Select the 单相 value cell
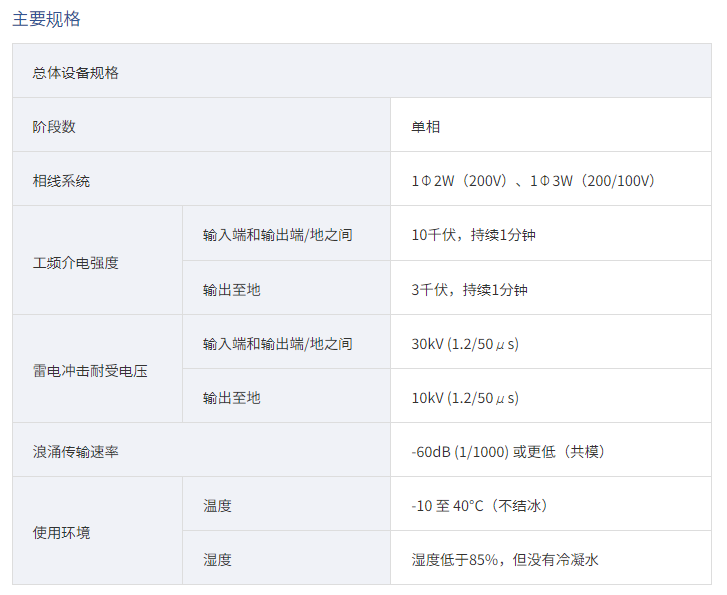The height and width of the screenshot is (595, 727). [425, 127]
